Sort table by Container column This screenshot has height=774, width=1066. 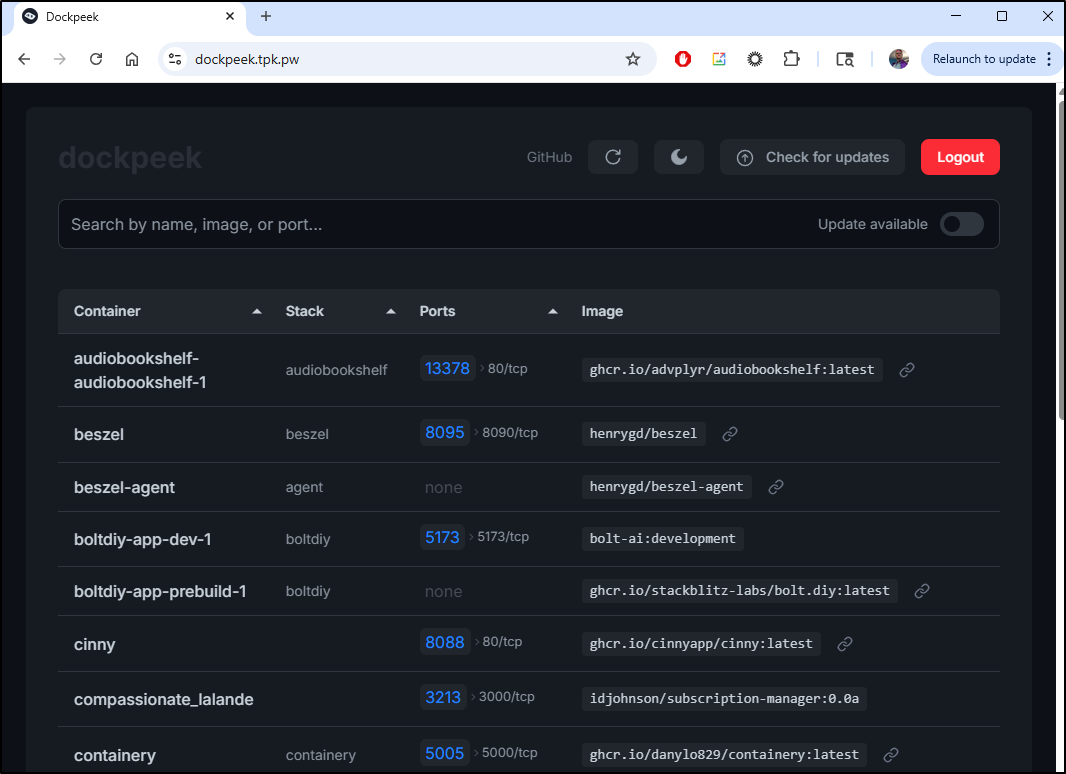(x=168, y=312)
